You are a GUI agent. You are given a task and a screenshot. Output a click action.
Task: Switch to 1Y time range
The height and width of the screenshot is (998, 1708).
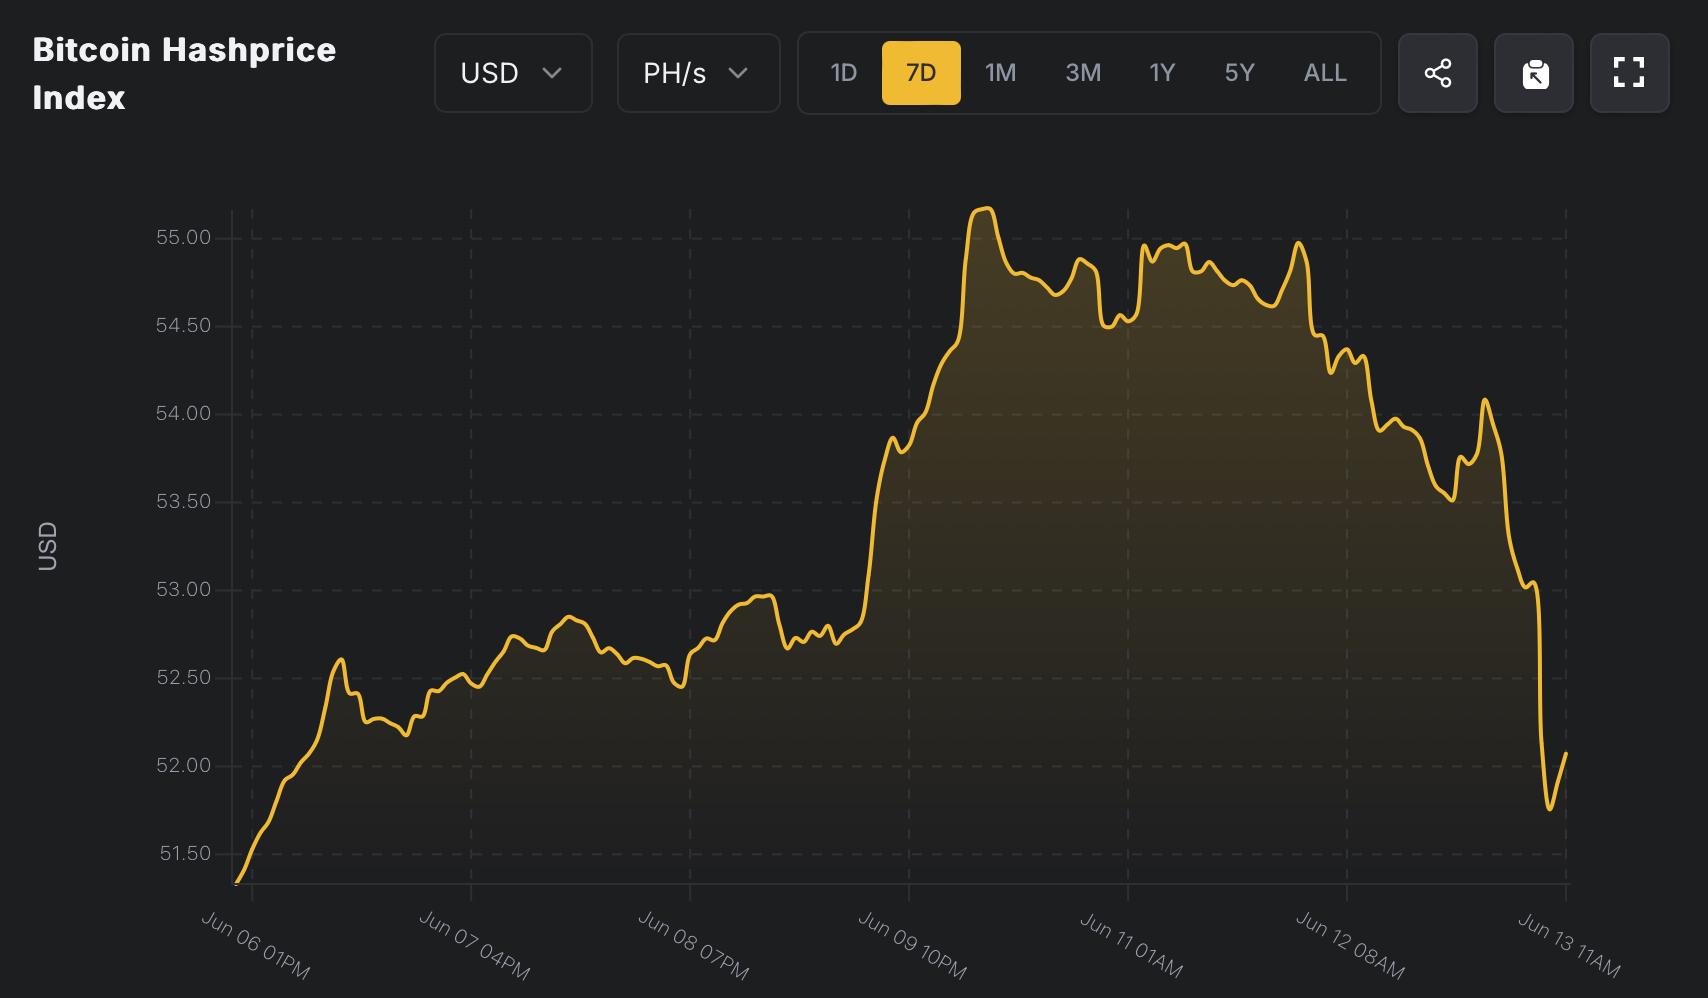[x=1162, y=73]
